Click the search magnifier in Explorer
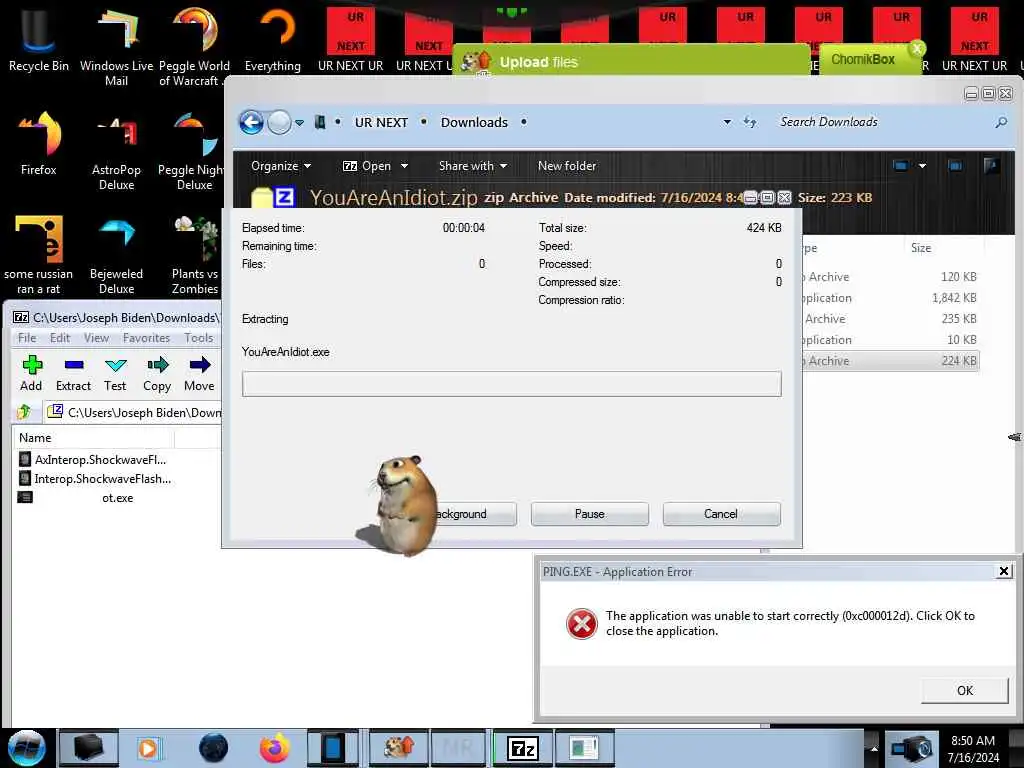The image size is (1024, 768). click(1001, 122)
